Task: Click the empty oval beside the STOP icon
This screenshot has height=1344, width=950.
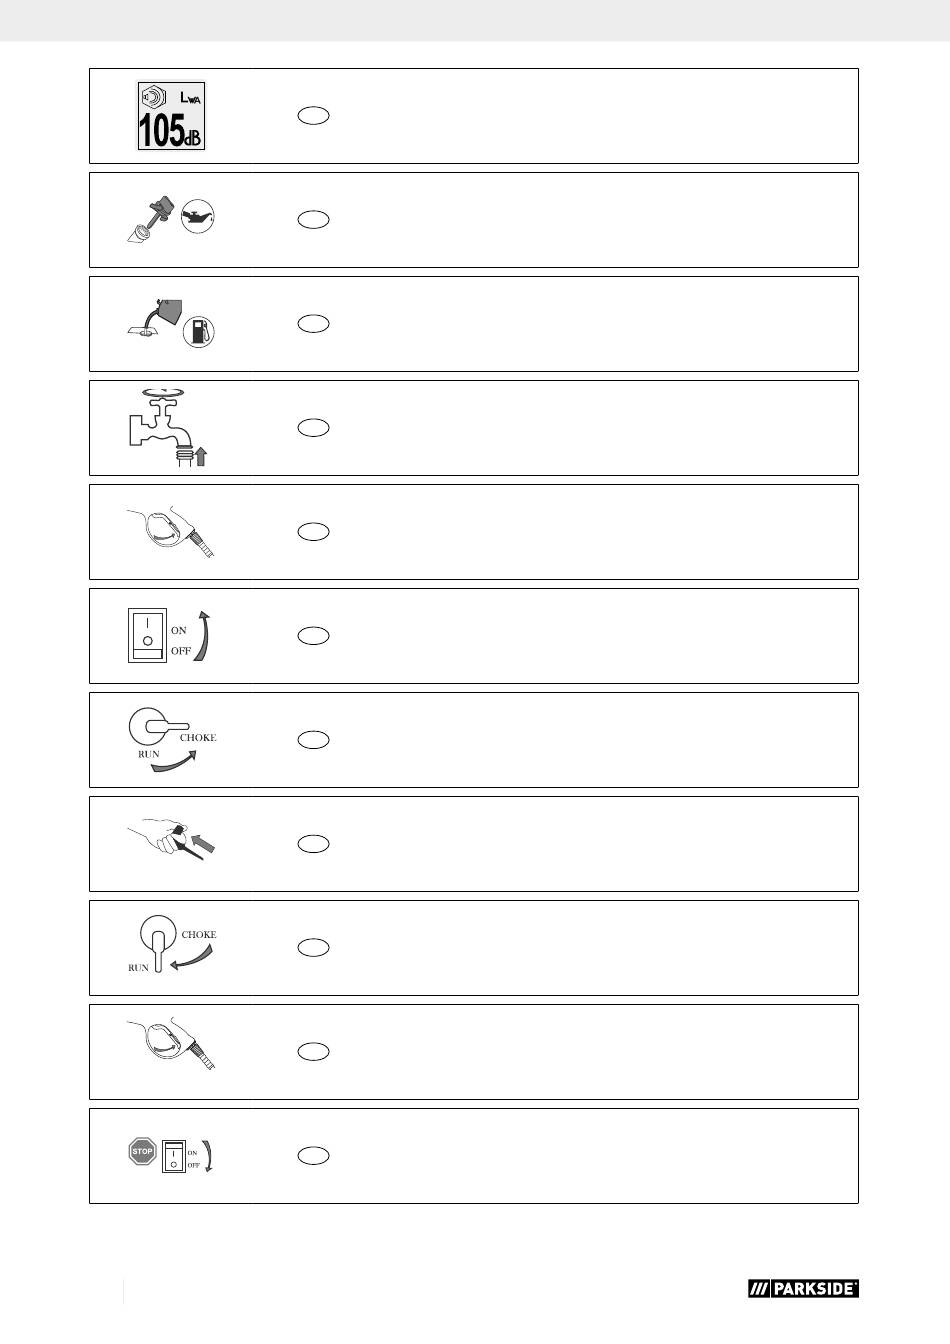Action: [x=313, y=1156]
